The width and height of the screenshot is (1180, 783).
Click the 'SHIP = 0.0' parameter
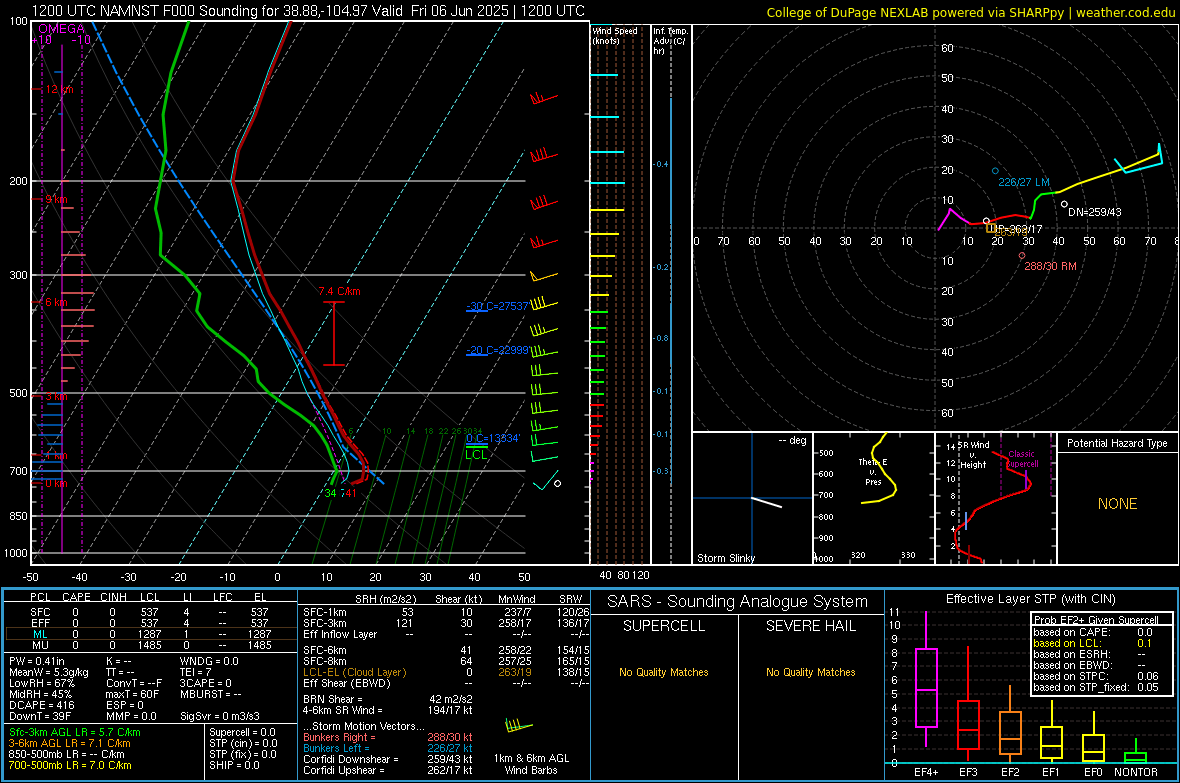[x=234, y=766]
